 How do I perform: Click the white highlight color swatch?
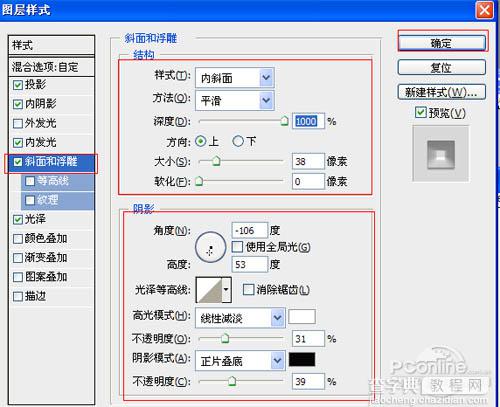tap(302, 316)
